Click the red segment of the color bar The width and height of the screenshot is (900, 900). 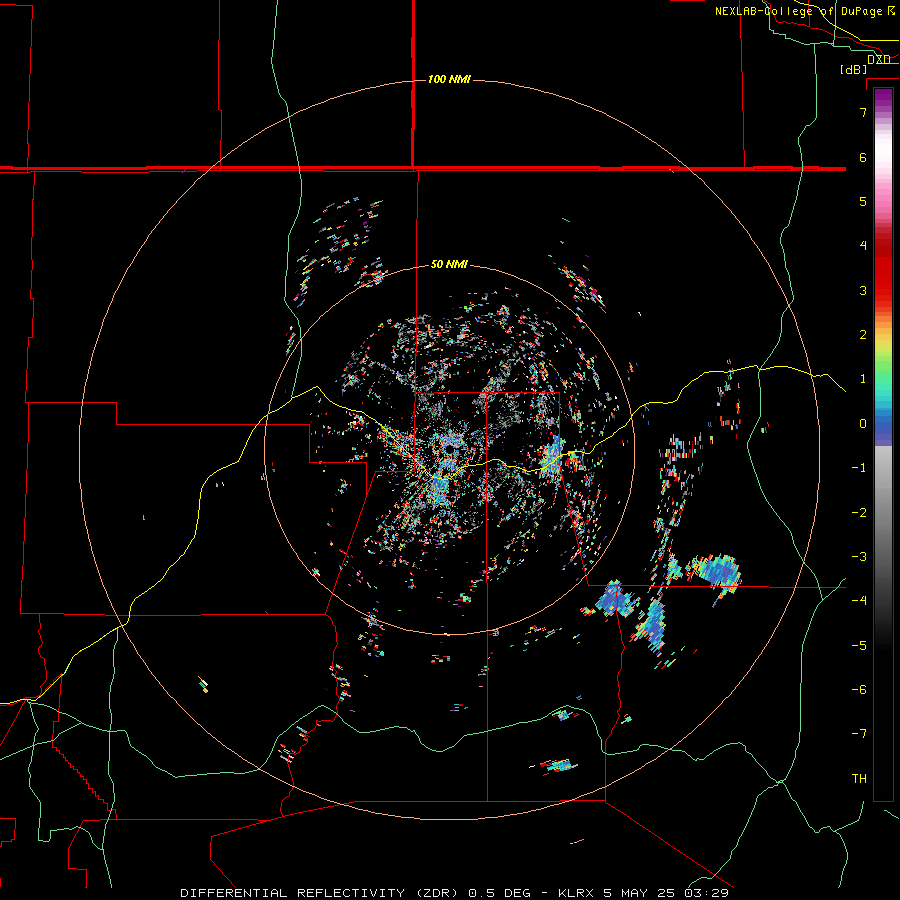883,270
